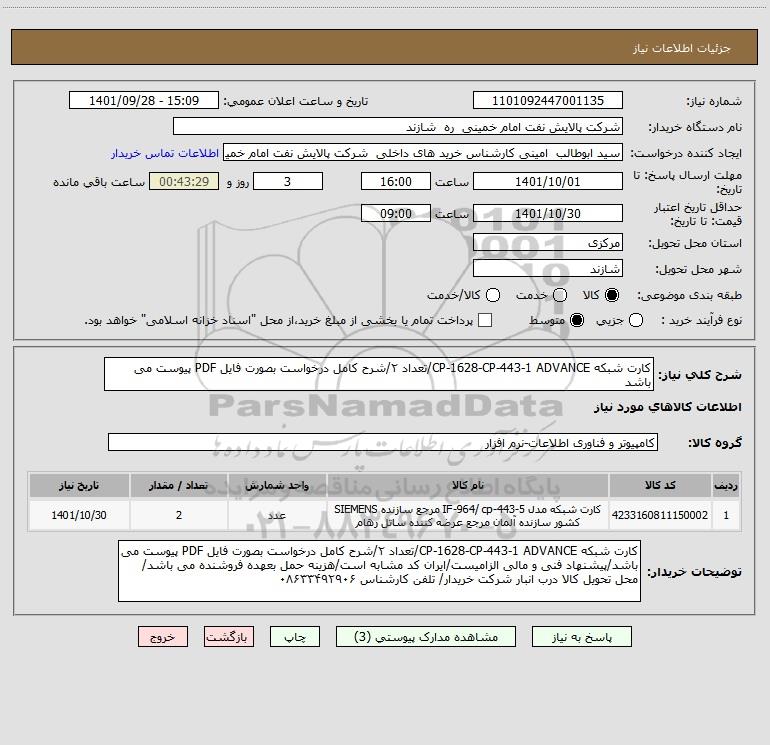Viewport: 770px width, 745px height.
Task: Click the نام کالا column header
Action: (468, 485)
